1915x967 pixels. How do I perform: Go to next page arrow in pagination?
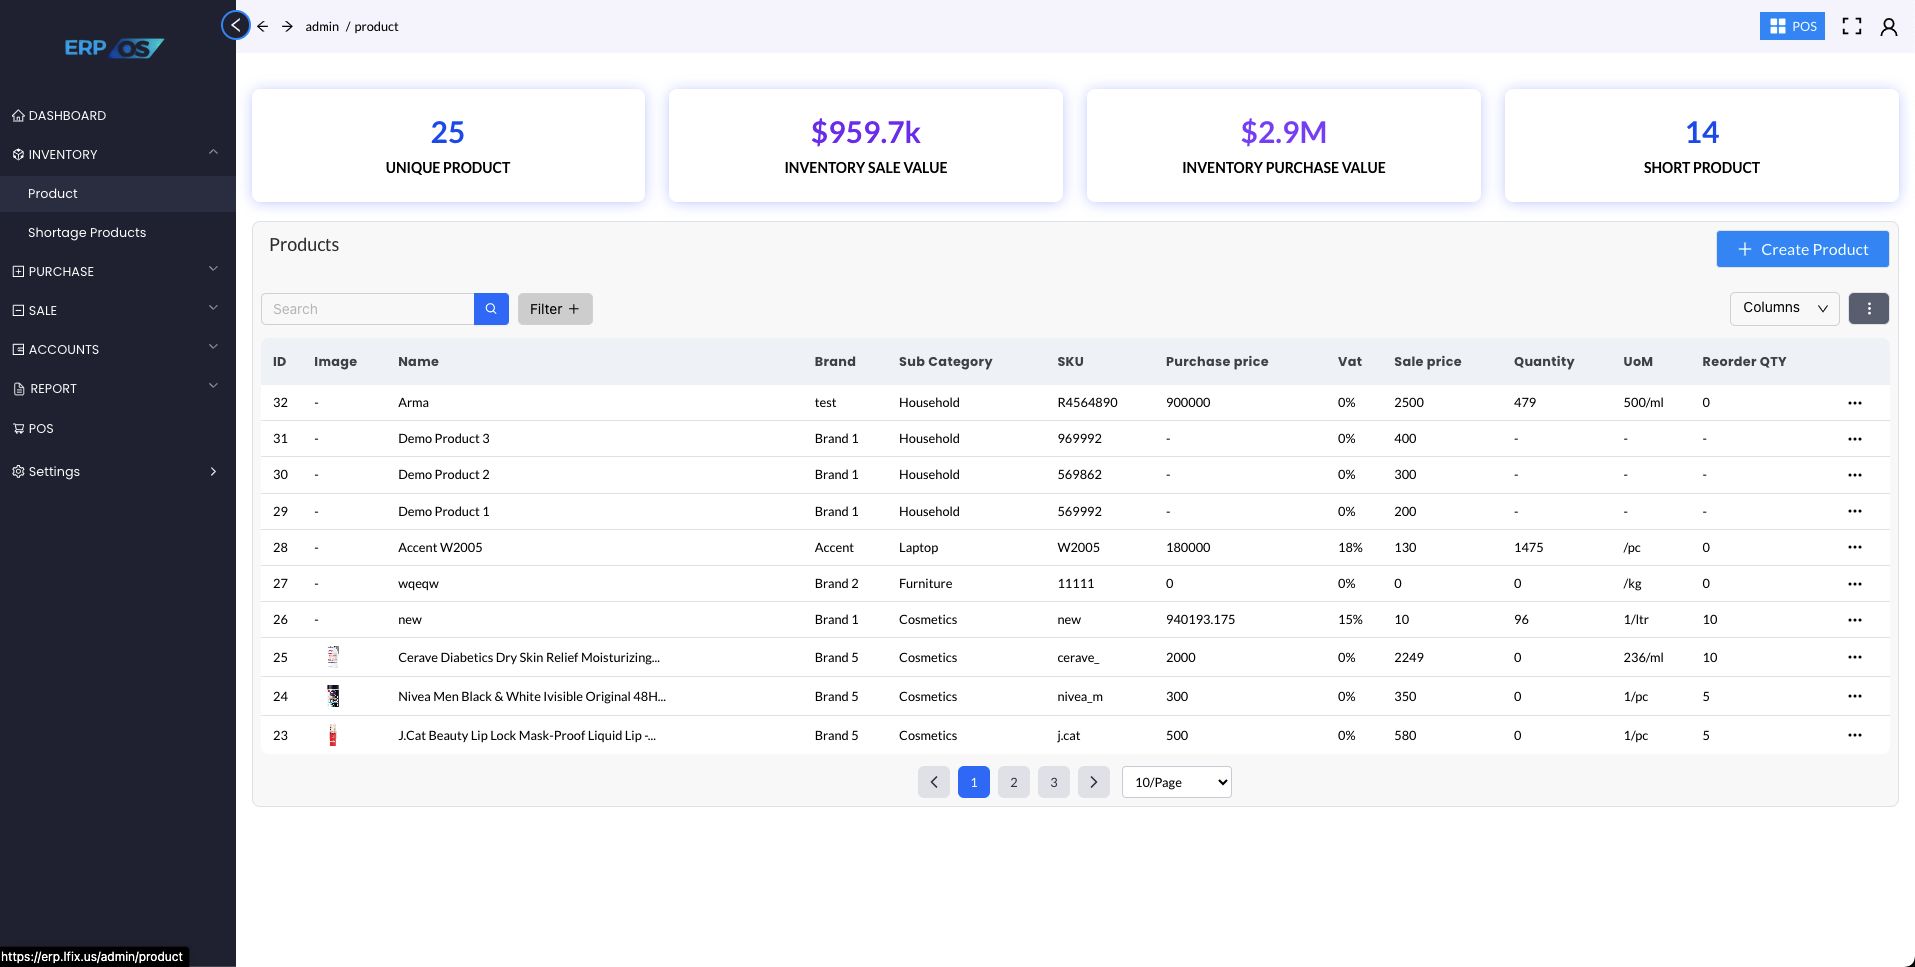(x=1093, y=782)
